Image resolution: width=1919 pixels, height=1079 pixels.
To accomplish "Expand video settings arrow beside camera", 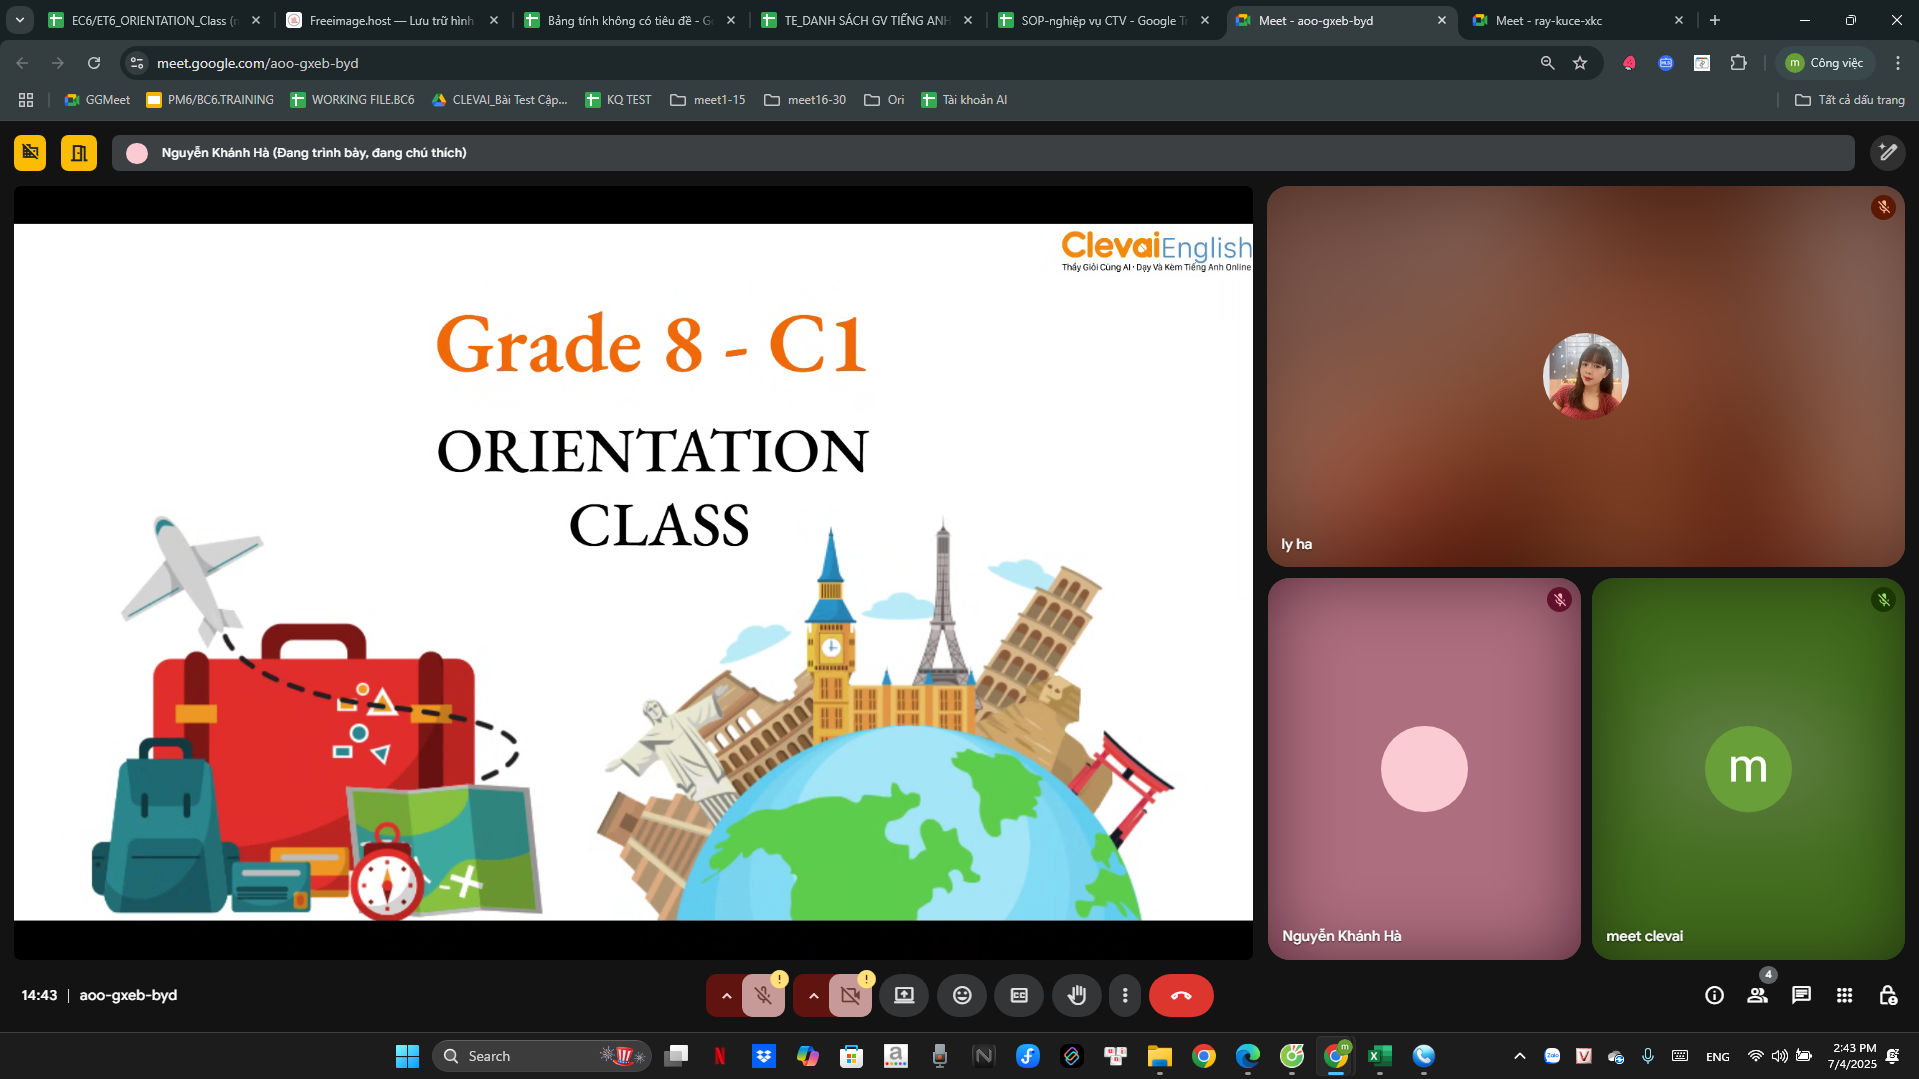I will point(813,995).
